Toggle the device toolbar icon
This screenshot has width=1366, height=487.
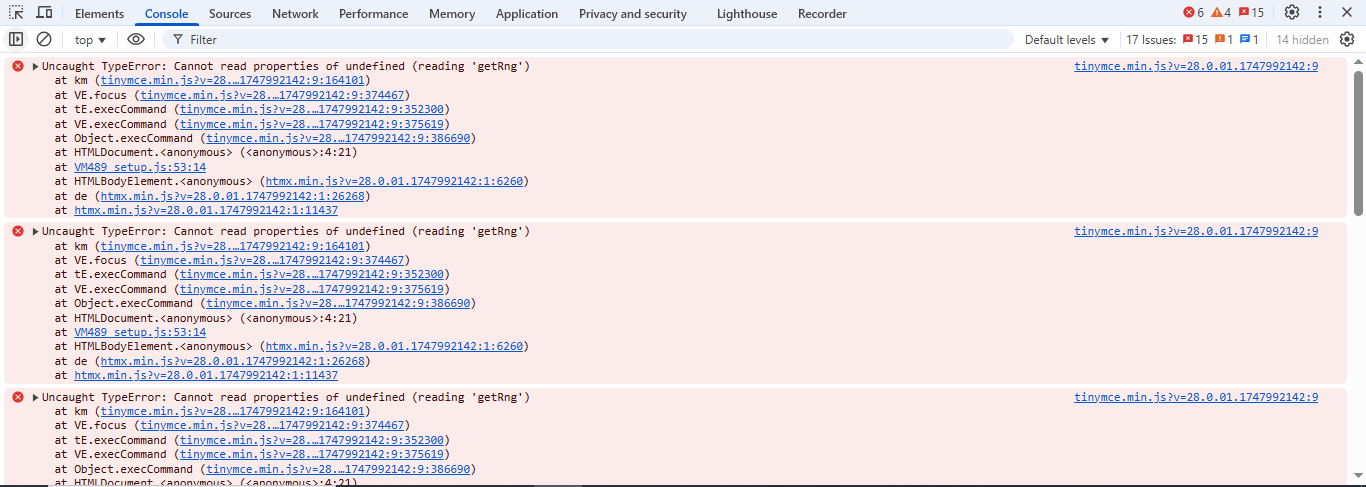pyautogui.click(x=45, y=13)
